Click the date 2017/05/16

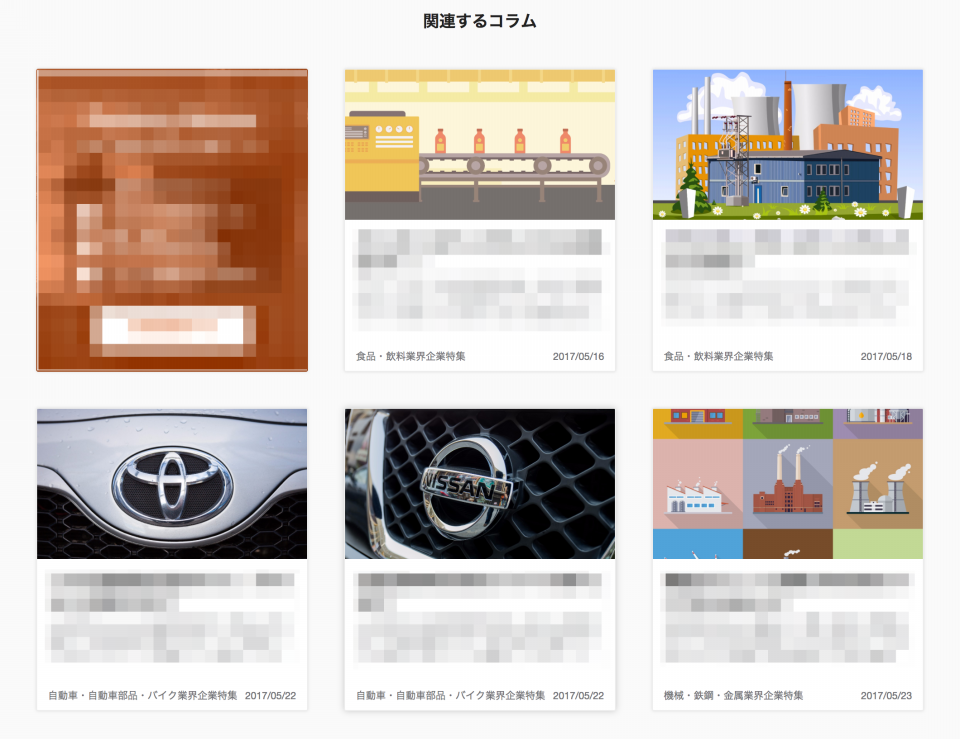tap(579, 356)
